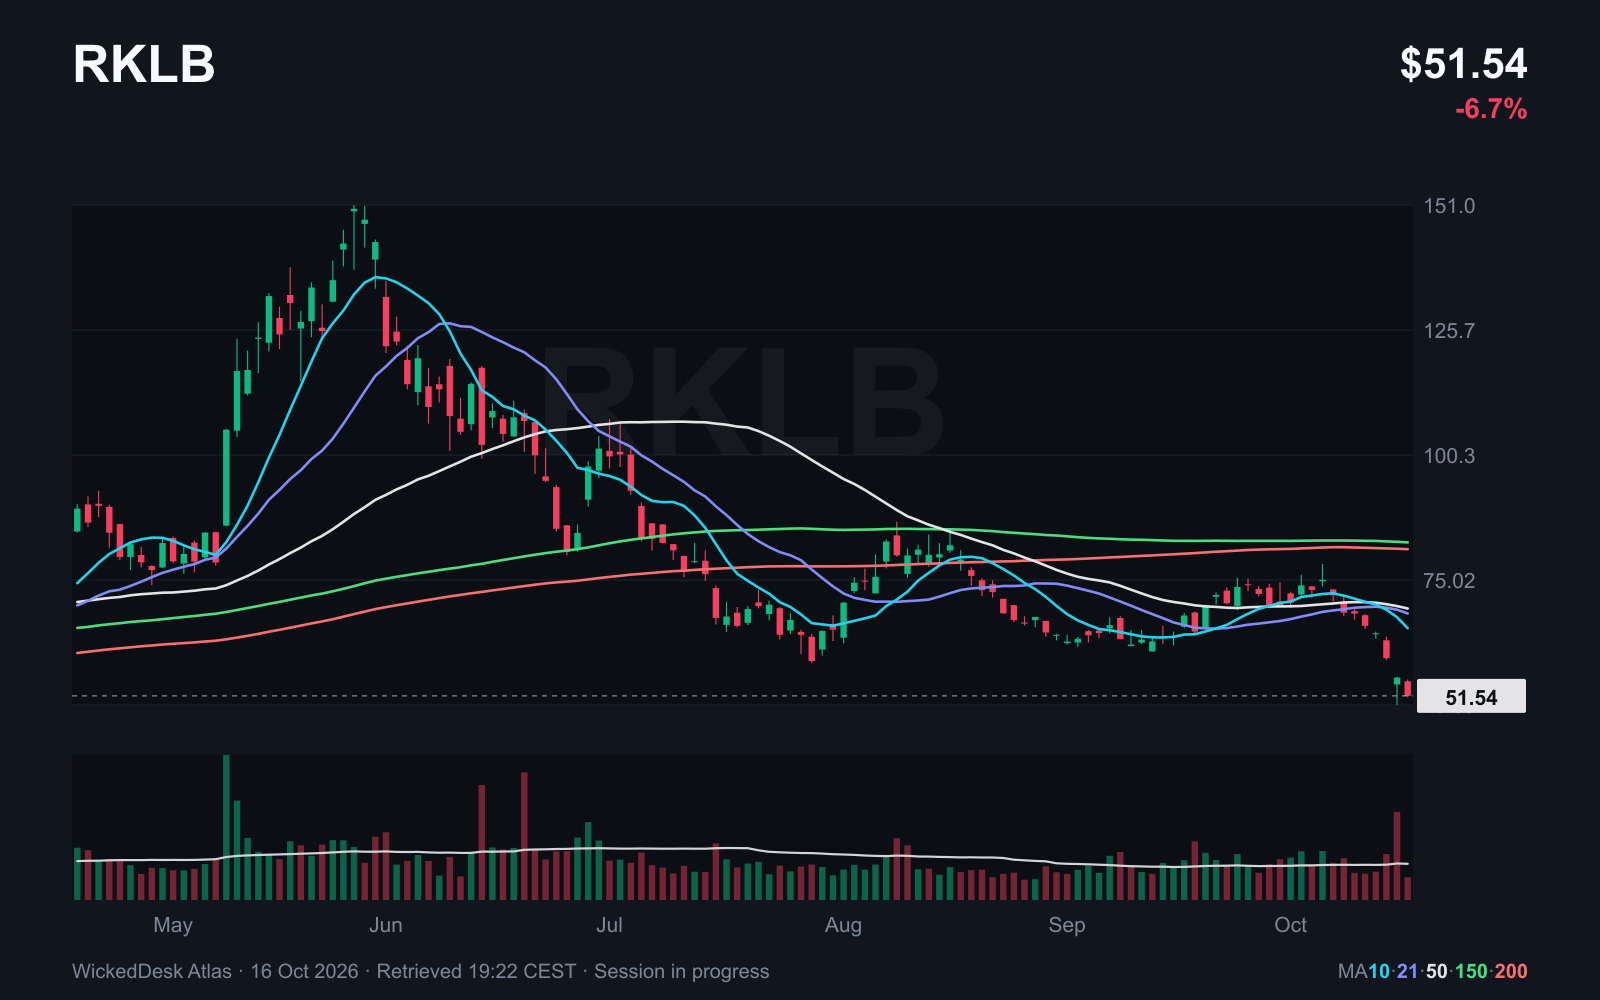Click the Sep month label
The image size is (1600, 1000).
[x=1067, y=925]
